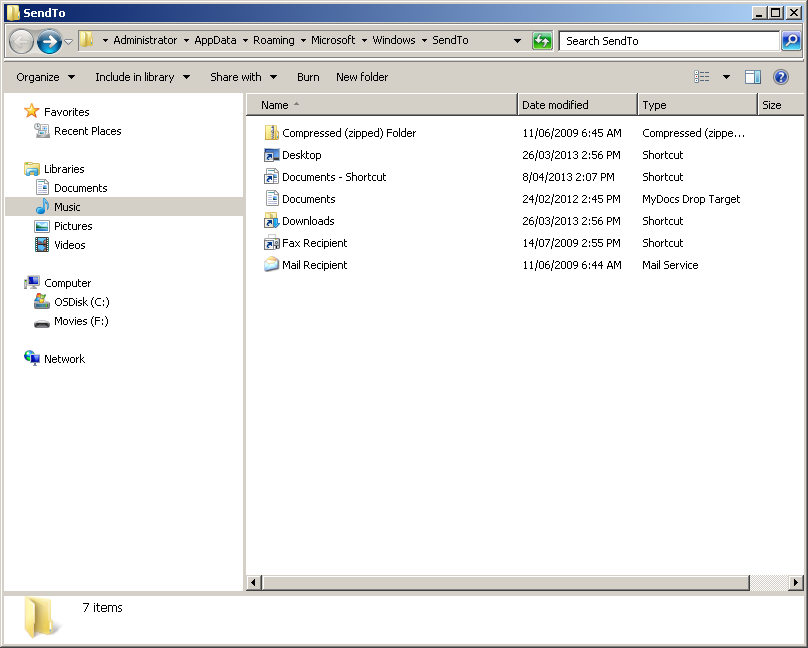Click the horizontal scrollbar right arrow
This screenshot has height=648, width=808.
pyautogui.click(x=796, y=583)
